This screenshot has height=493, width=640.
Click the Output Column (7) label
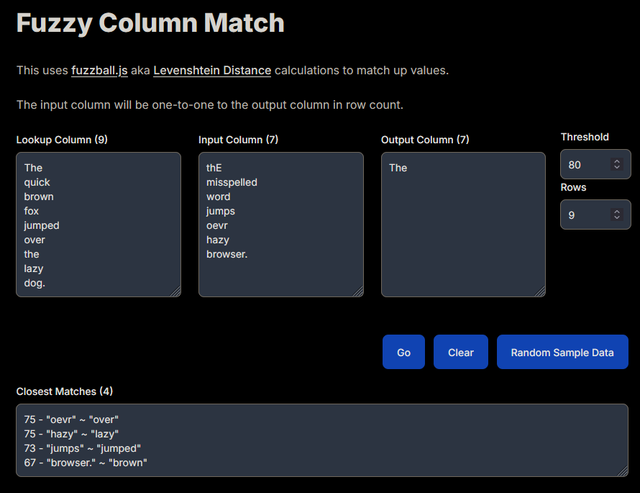tap(425, 140)
